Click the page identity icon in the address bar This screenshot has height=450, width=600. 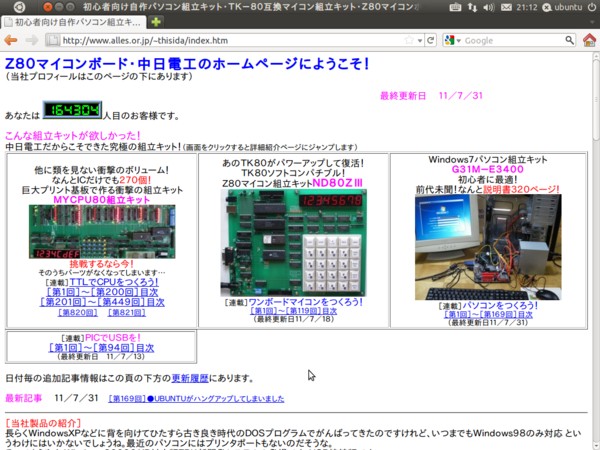[x=53, y=40]
